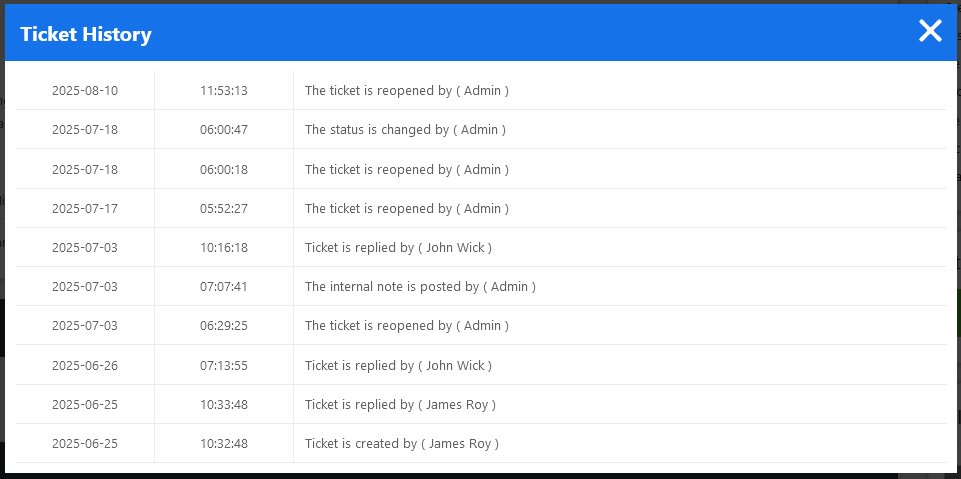The width and height of the screenshot is (961, 479).
Task: Click the 07:07:41 time cell
Action: pos(224,287)
